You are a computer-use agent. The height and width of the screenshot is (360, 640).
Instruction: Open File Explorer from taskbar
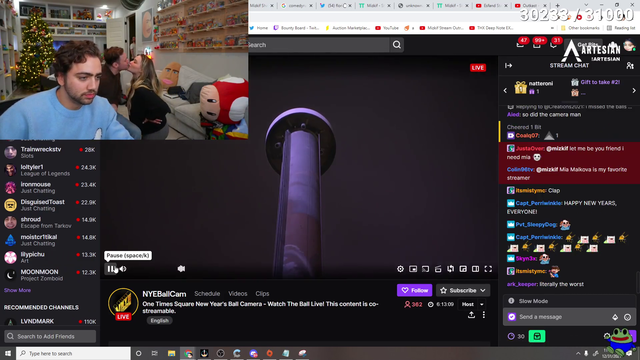click(x=171, y=353)
